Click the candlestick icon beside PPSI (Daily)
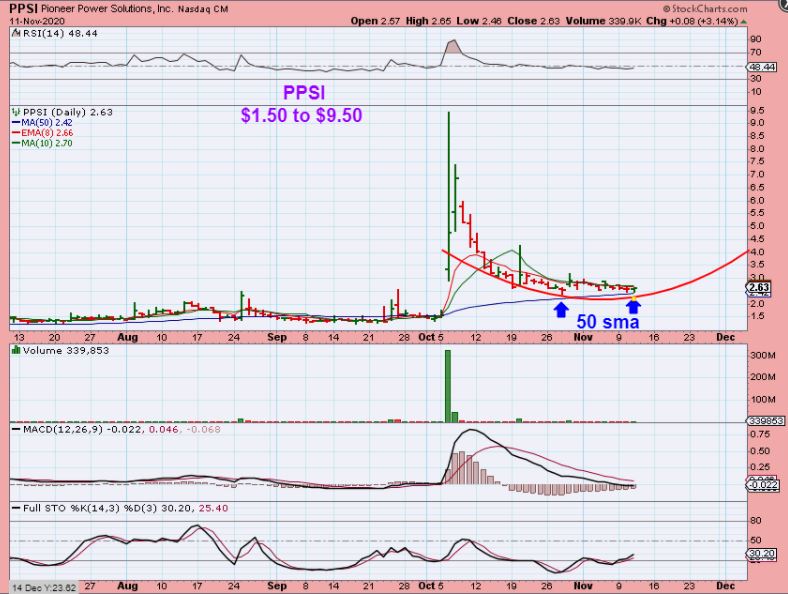 pos(16,112)
